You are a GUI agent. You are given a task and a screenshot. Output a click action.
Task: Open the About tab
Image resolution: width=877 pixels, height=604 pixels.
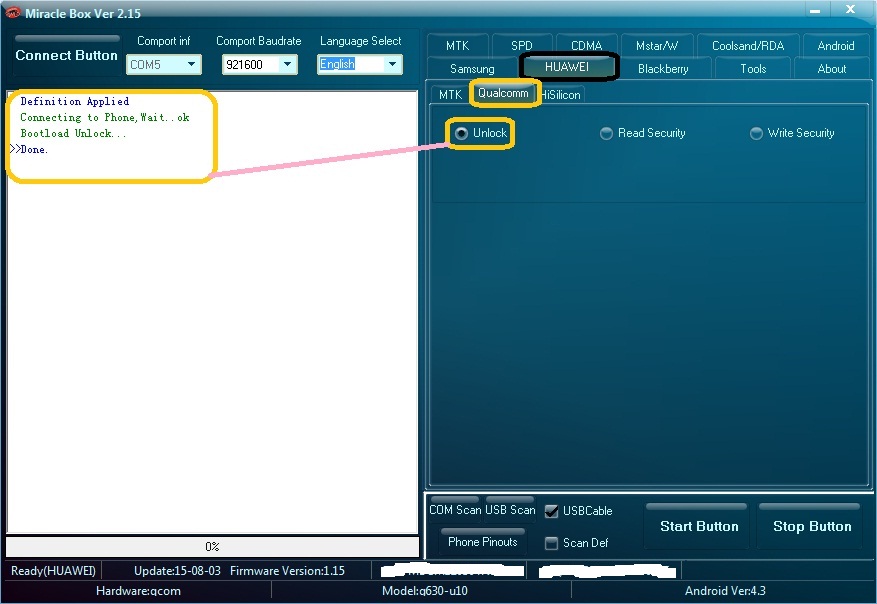tap(832, 69)
